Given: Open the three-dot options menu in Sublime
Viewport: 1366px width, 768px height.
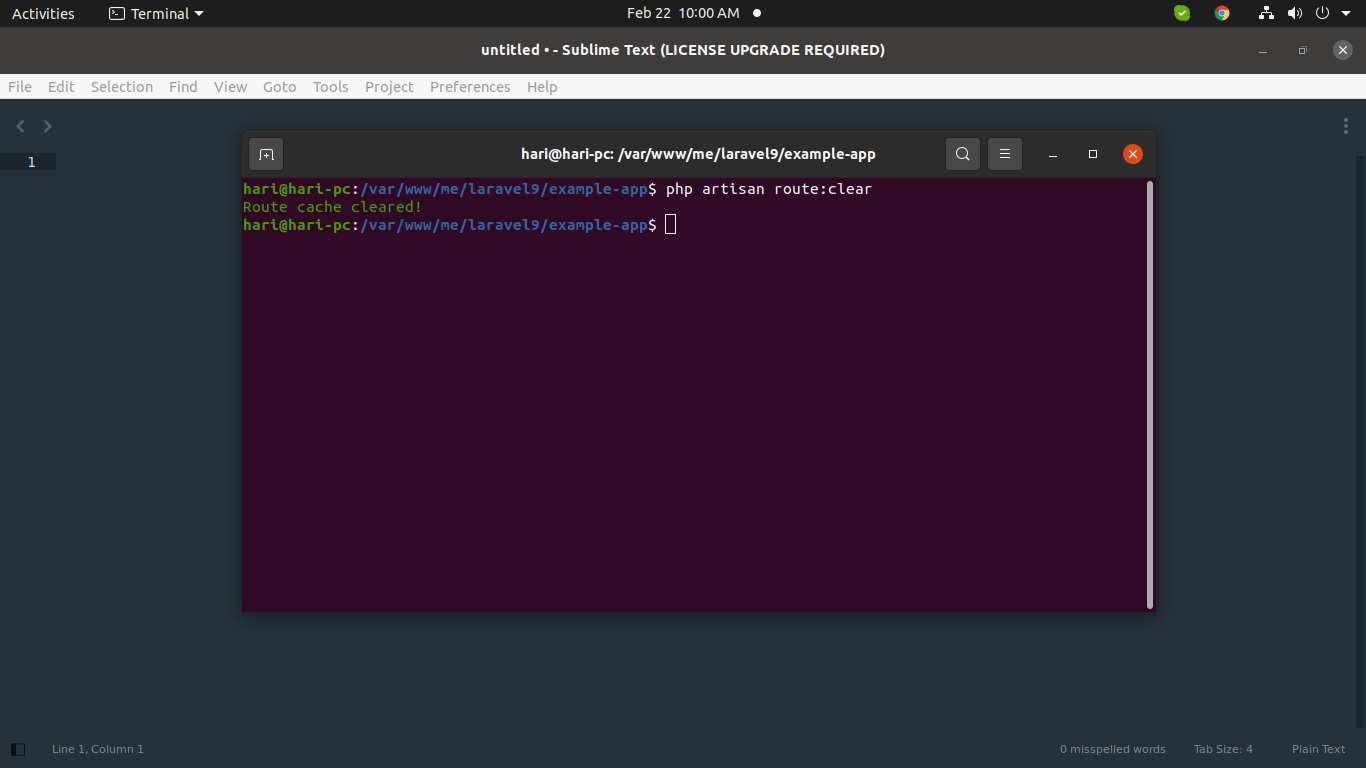Looking at the screenshot, I should 1345,126.
